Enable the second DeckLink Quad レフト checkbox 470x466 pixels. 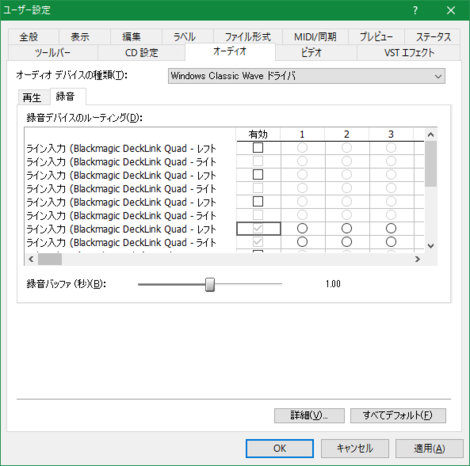coord(258,175)
